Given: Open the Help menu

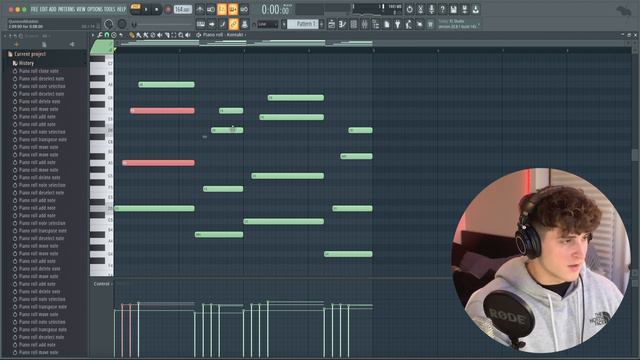Looking at the screenshot, I should click(x=122, y=9).
